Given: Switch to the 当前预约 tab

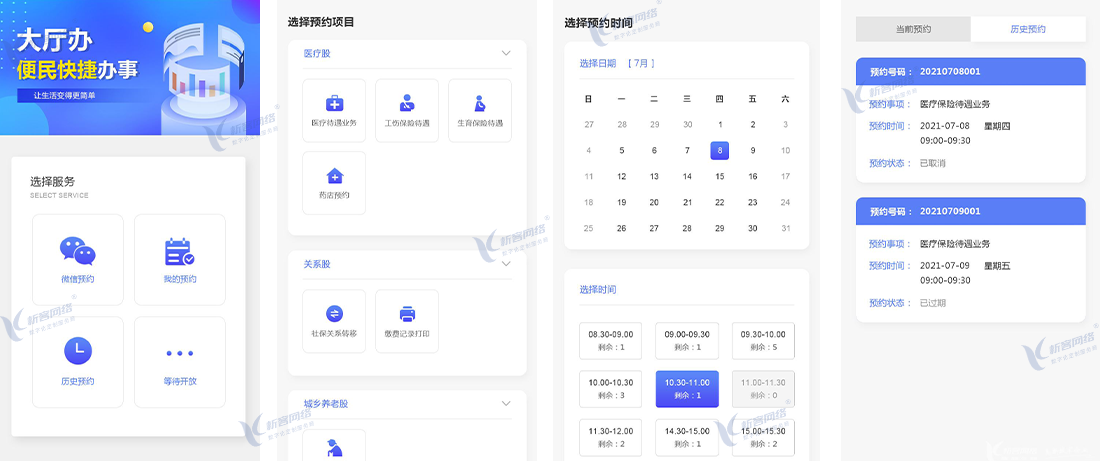Looking at the screenshot, I should (x=913, y=29).
